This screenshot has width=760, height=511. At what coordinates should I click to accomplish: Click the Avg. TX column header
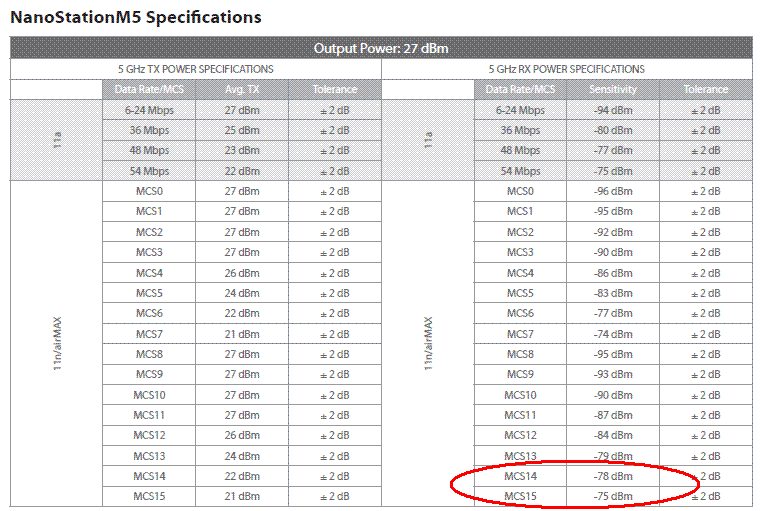(x=241, y=90)
